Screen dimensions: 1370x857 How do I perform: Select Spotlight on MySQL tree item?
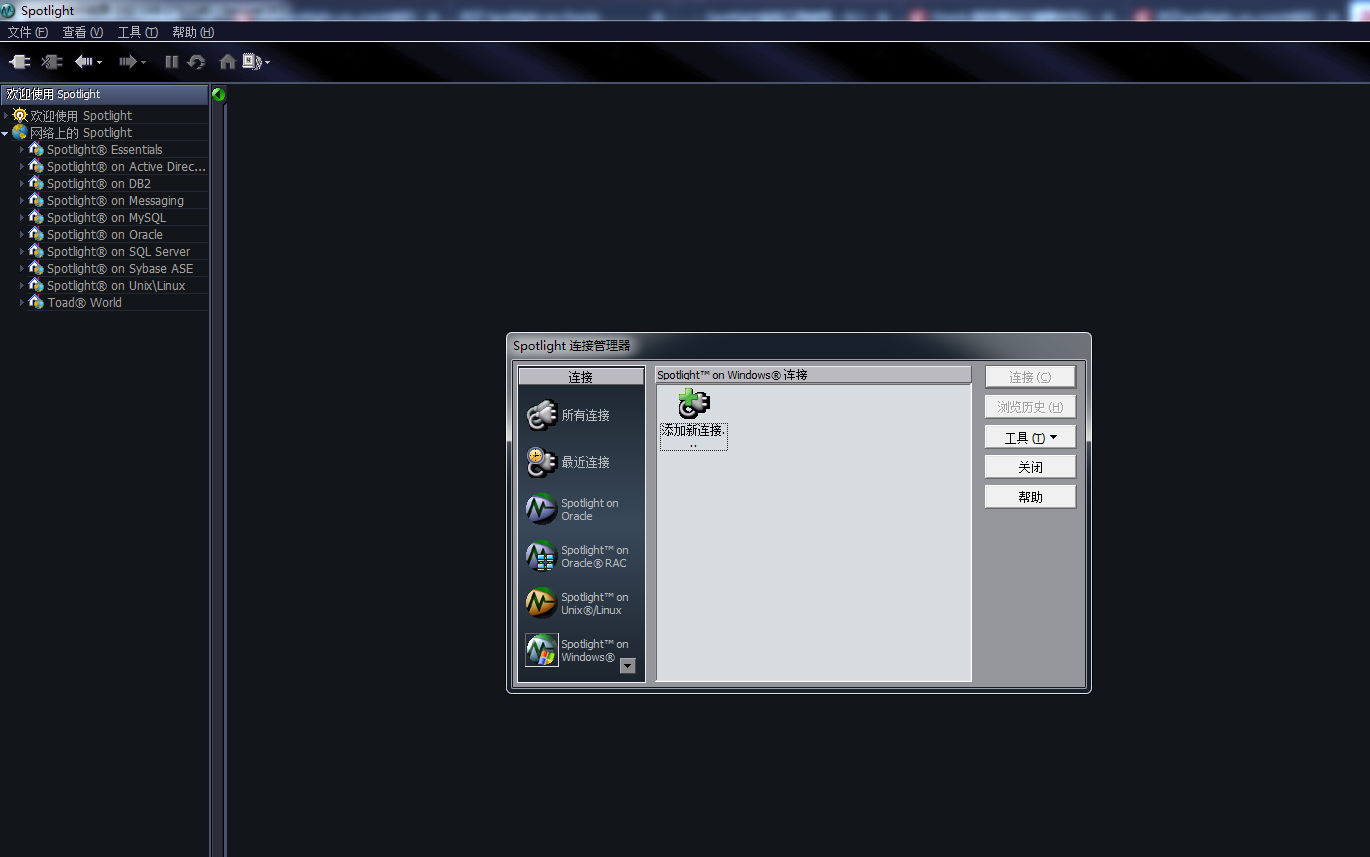(x=106, y=218)
